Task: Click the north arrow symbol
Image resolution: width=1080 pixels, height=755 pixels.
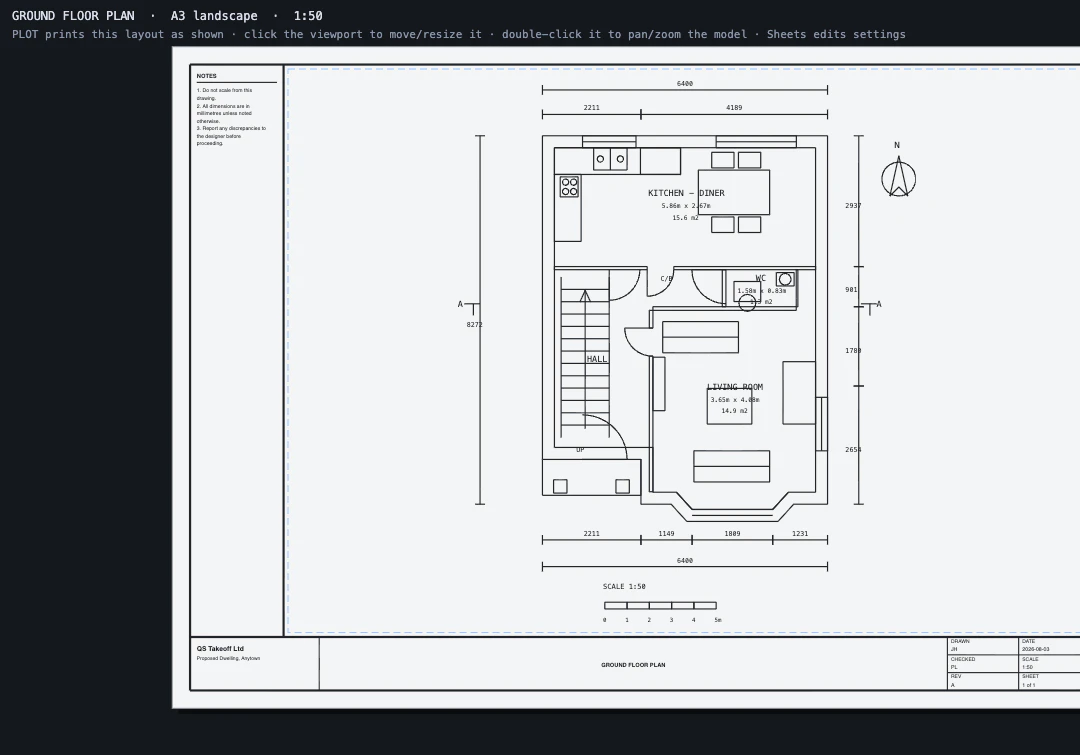Action: pyautogui.click(x=899, y=176)
